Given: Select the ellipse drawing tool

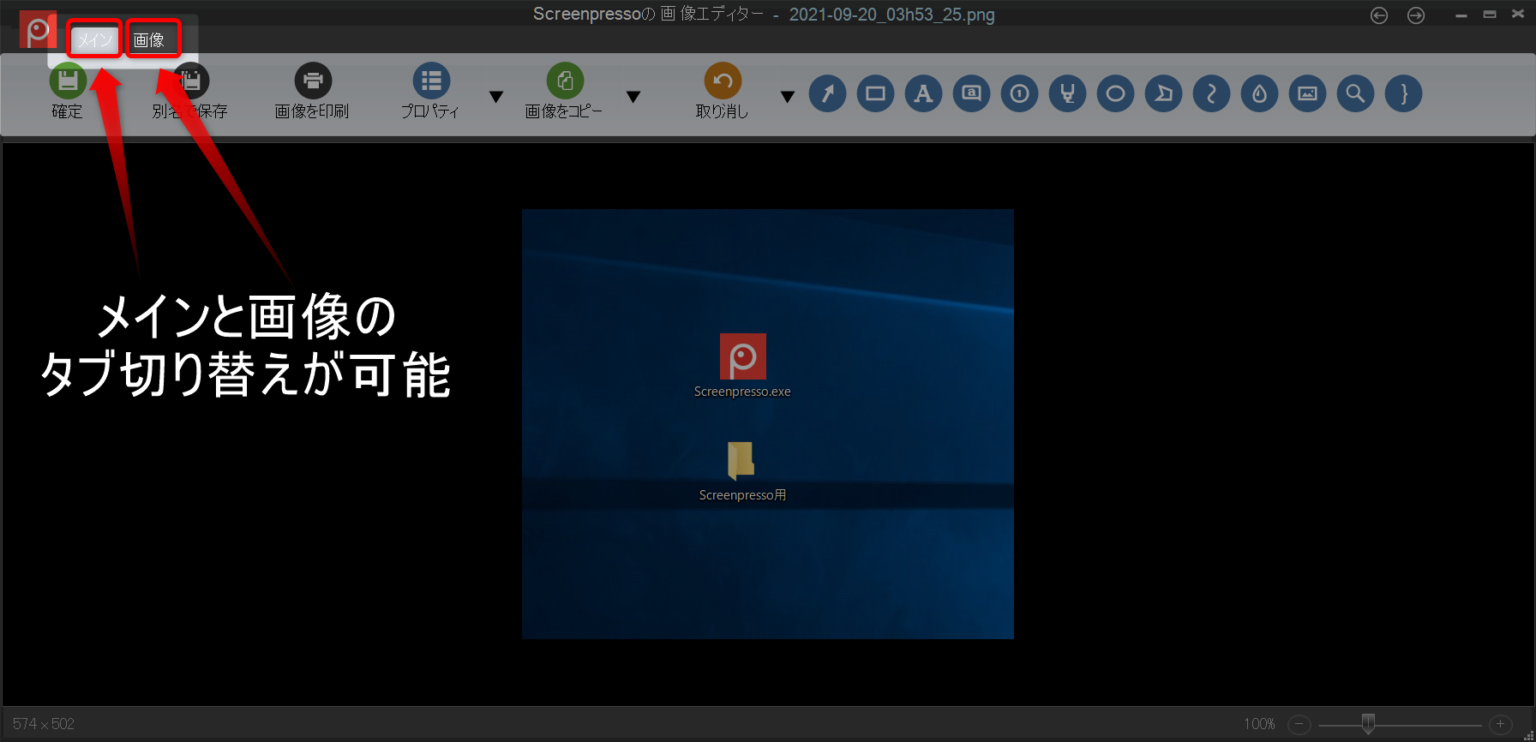Looking at the screenshot, I should pyautogui.click(x=1115, y=93).
